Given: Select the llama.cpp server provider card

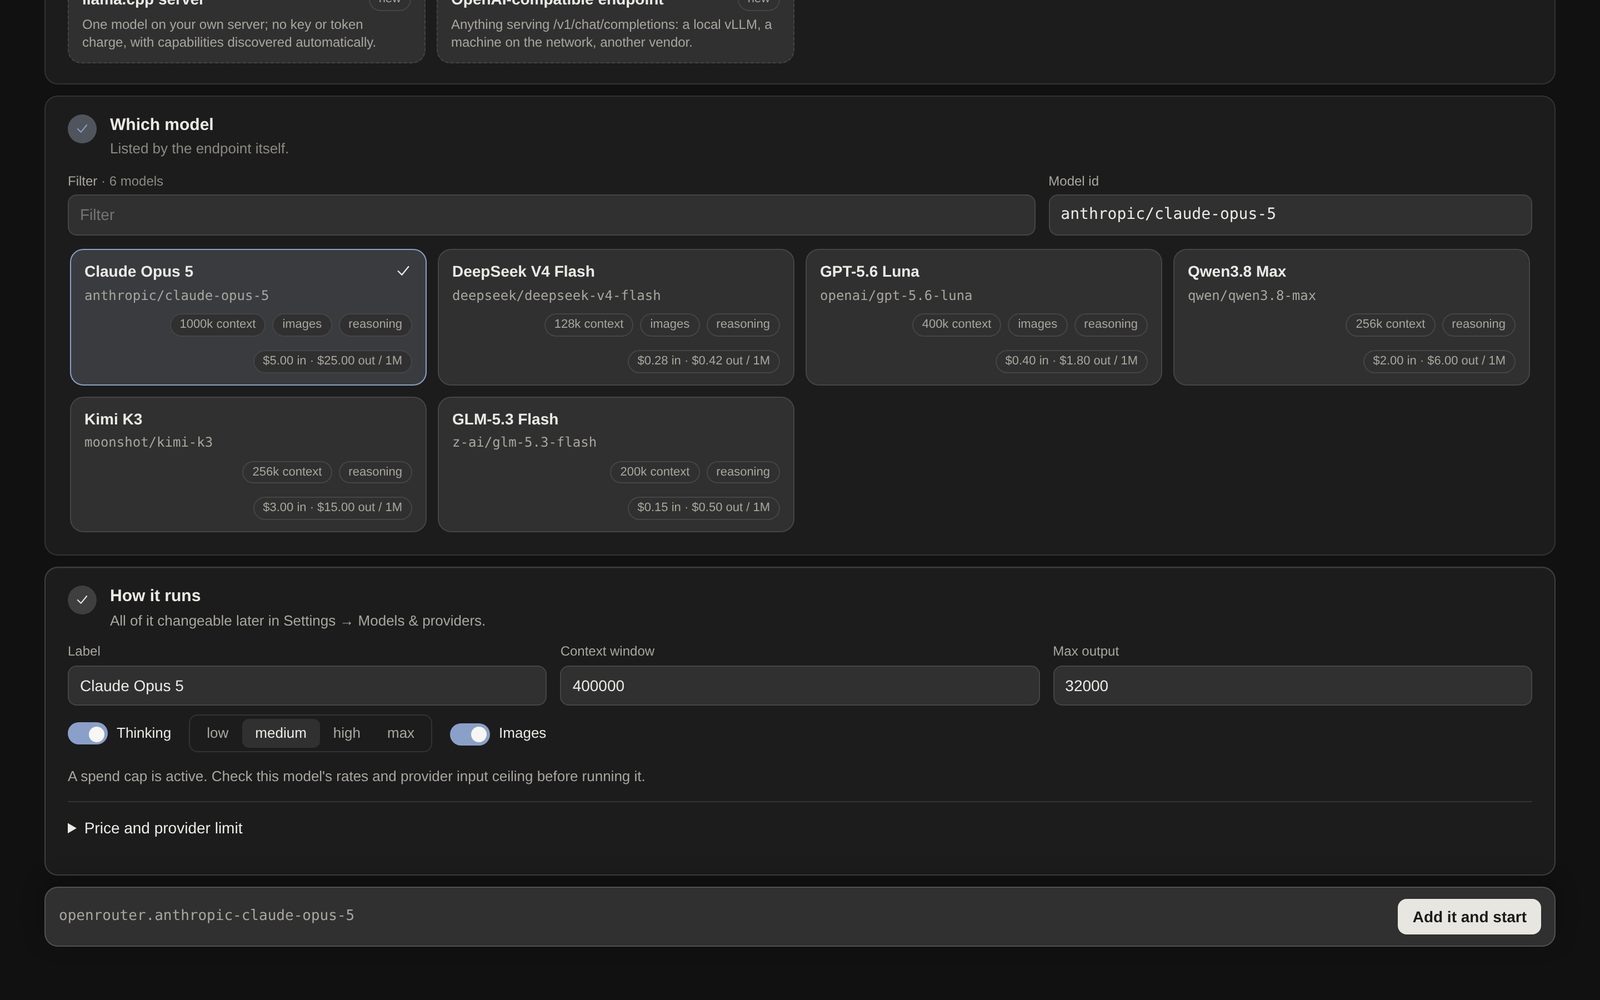Looking at the screenshot, I should coord(247,30).
